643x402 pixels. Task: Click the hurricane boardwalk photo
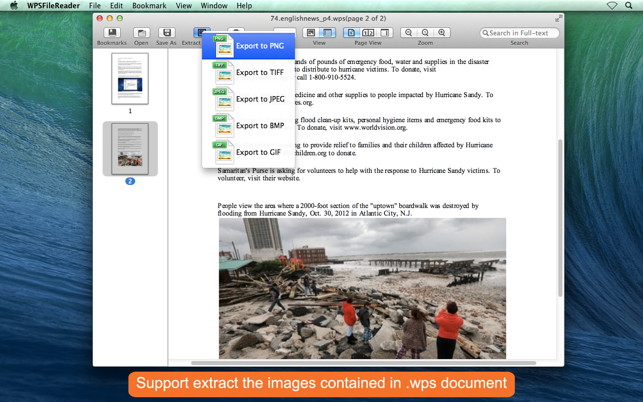point(363,288)
